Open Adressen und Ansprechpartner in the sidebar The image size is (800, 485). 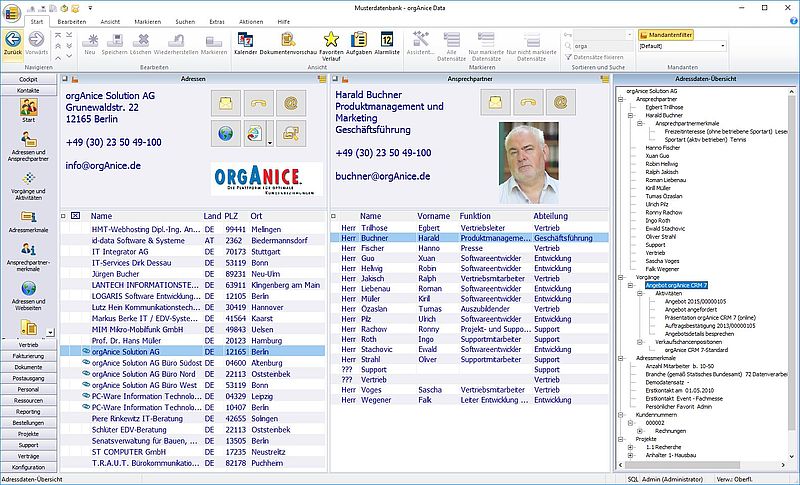pos(29,147)
